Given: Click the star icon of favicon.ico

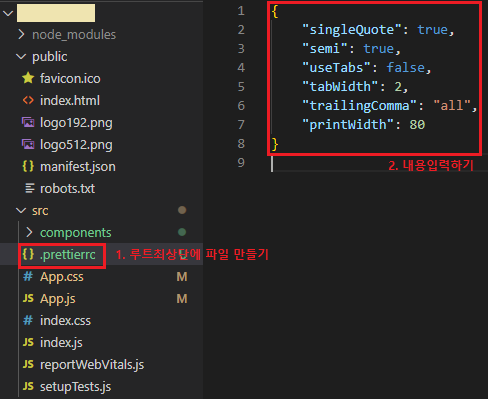Looking at the screenshot, I should [x=28, y=78].
